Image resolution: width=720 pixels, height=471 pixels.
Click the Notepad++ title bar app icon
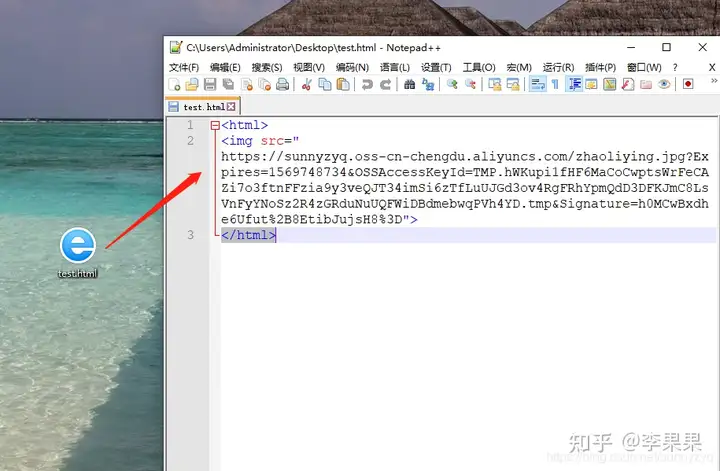click(x=175, y=47)
